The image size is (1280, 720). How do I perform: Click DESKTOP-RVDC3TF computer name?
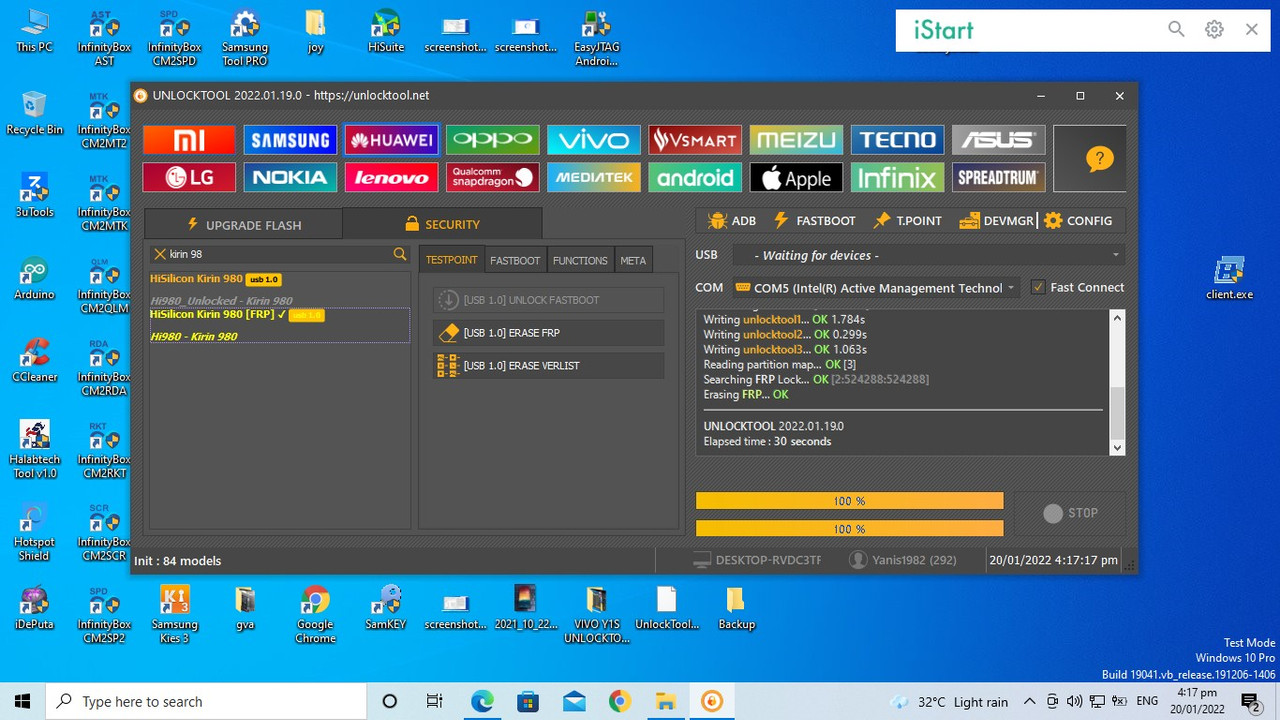(757, 560)
